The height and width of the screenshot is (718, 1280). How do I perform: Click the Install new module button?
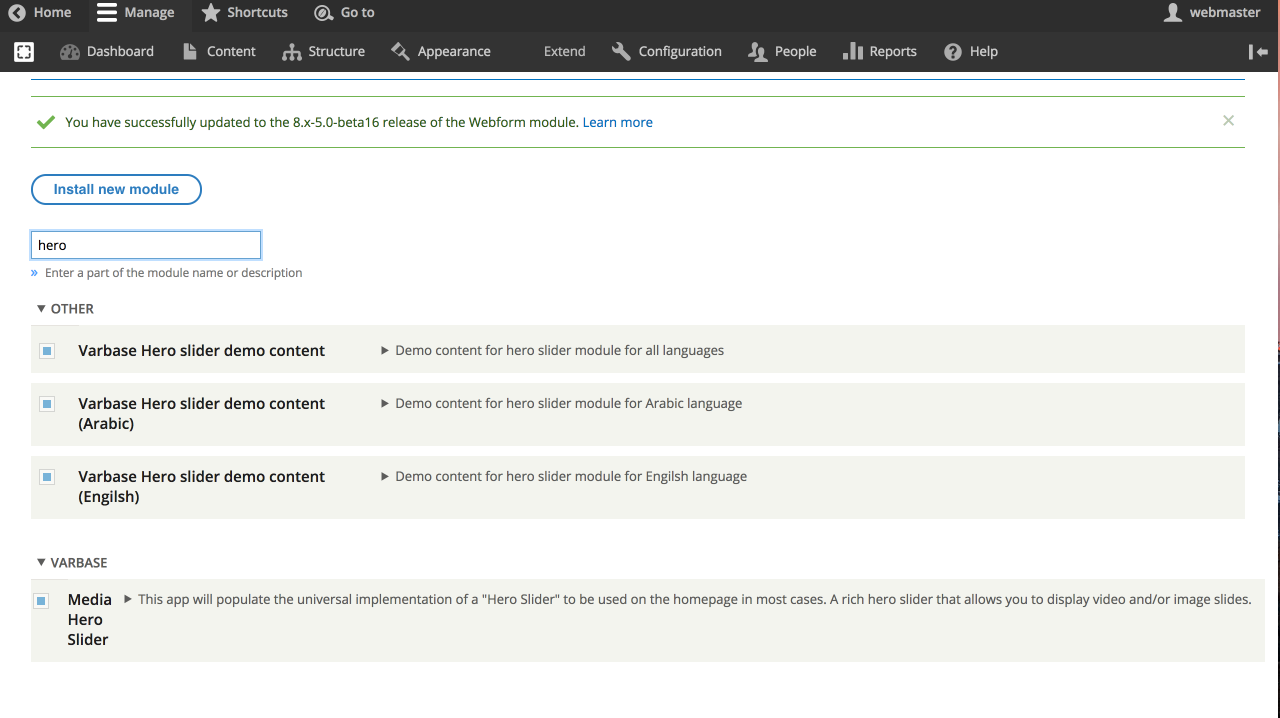pos(116,189)
